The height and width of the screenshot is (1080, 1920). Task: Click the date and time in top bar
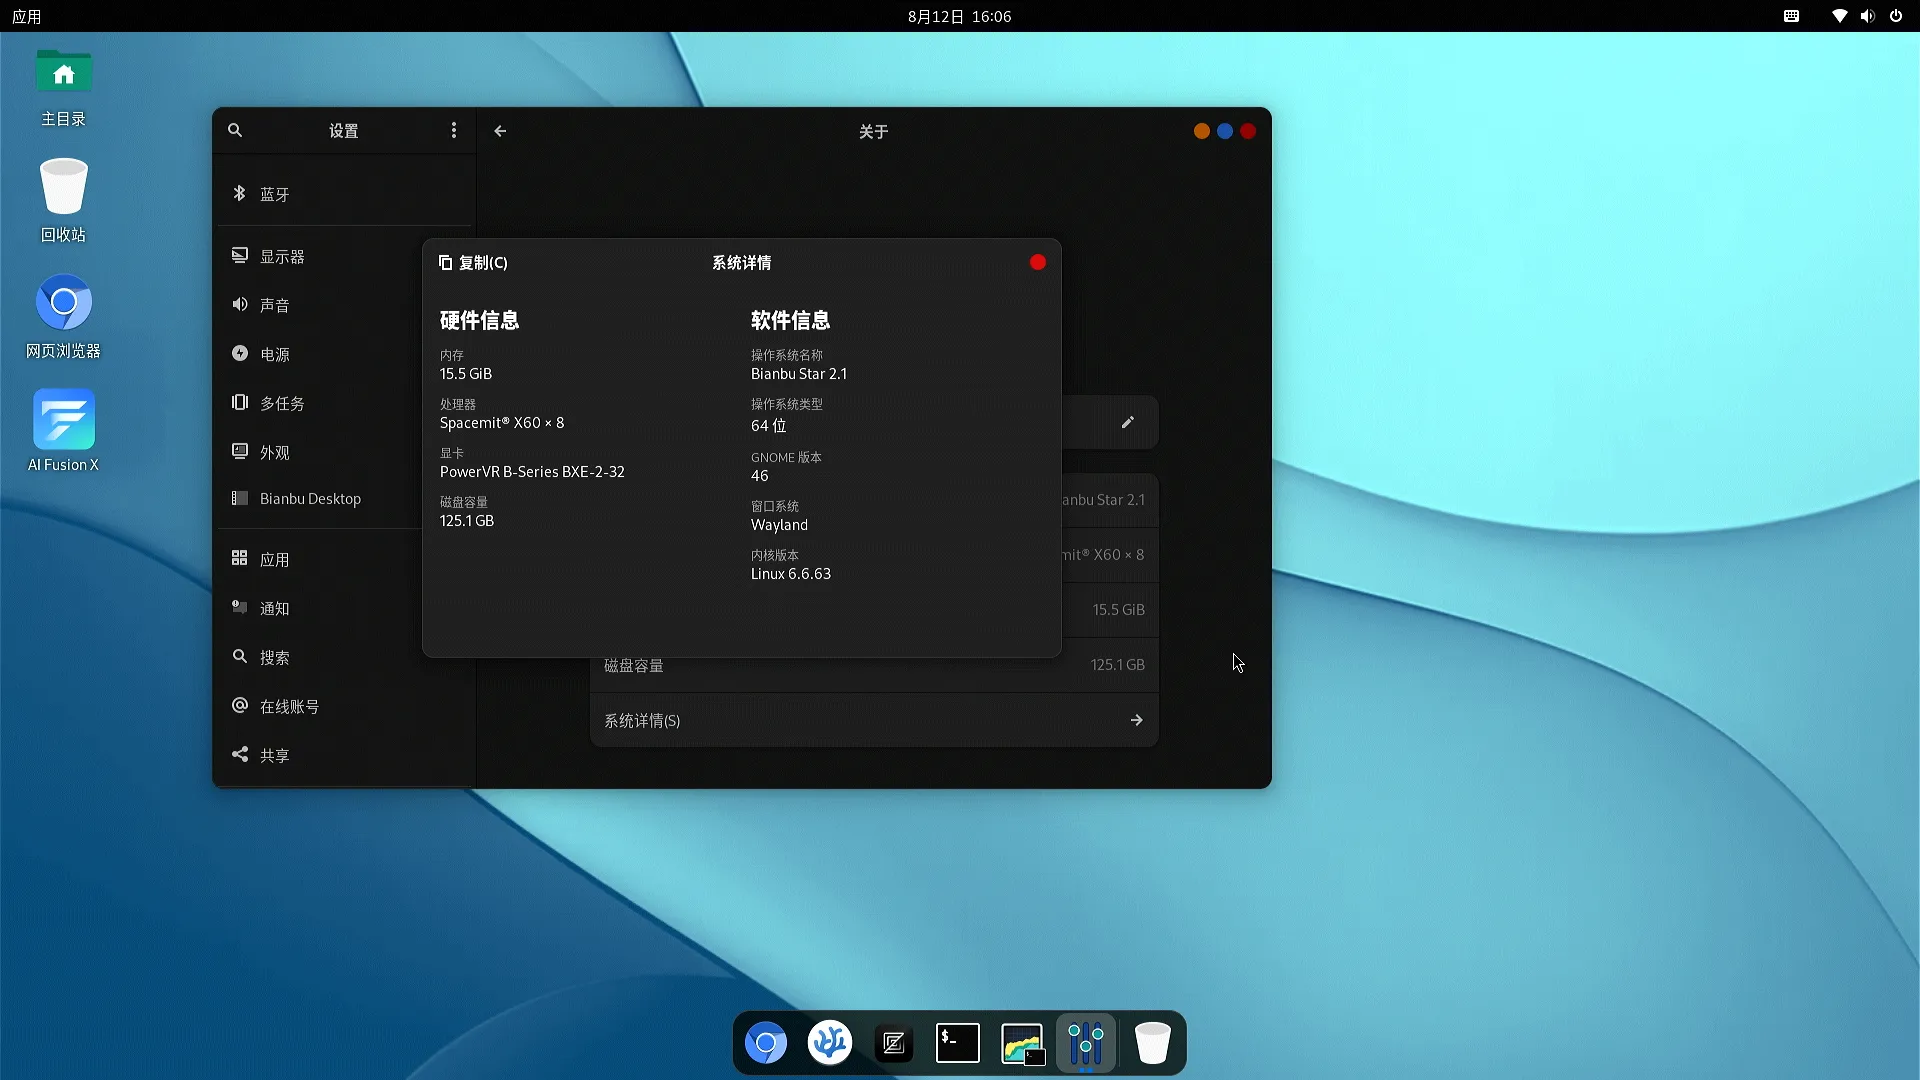[x=959, y=16]
